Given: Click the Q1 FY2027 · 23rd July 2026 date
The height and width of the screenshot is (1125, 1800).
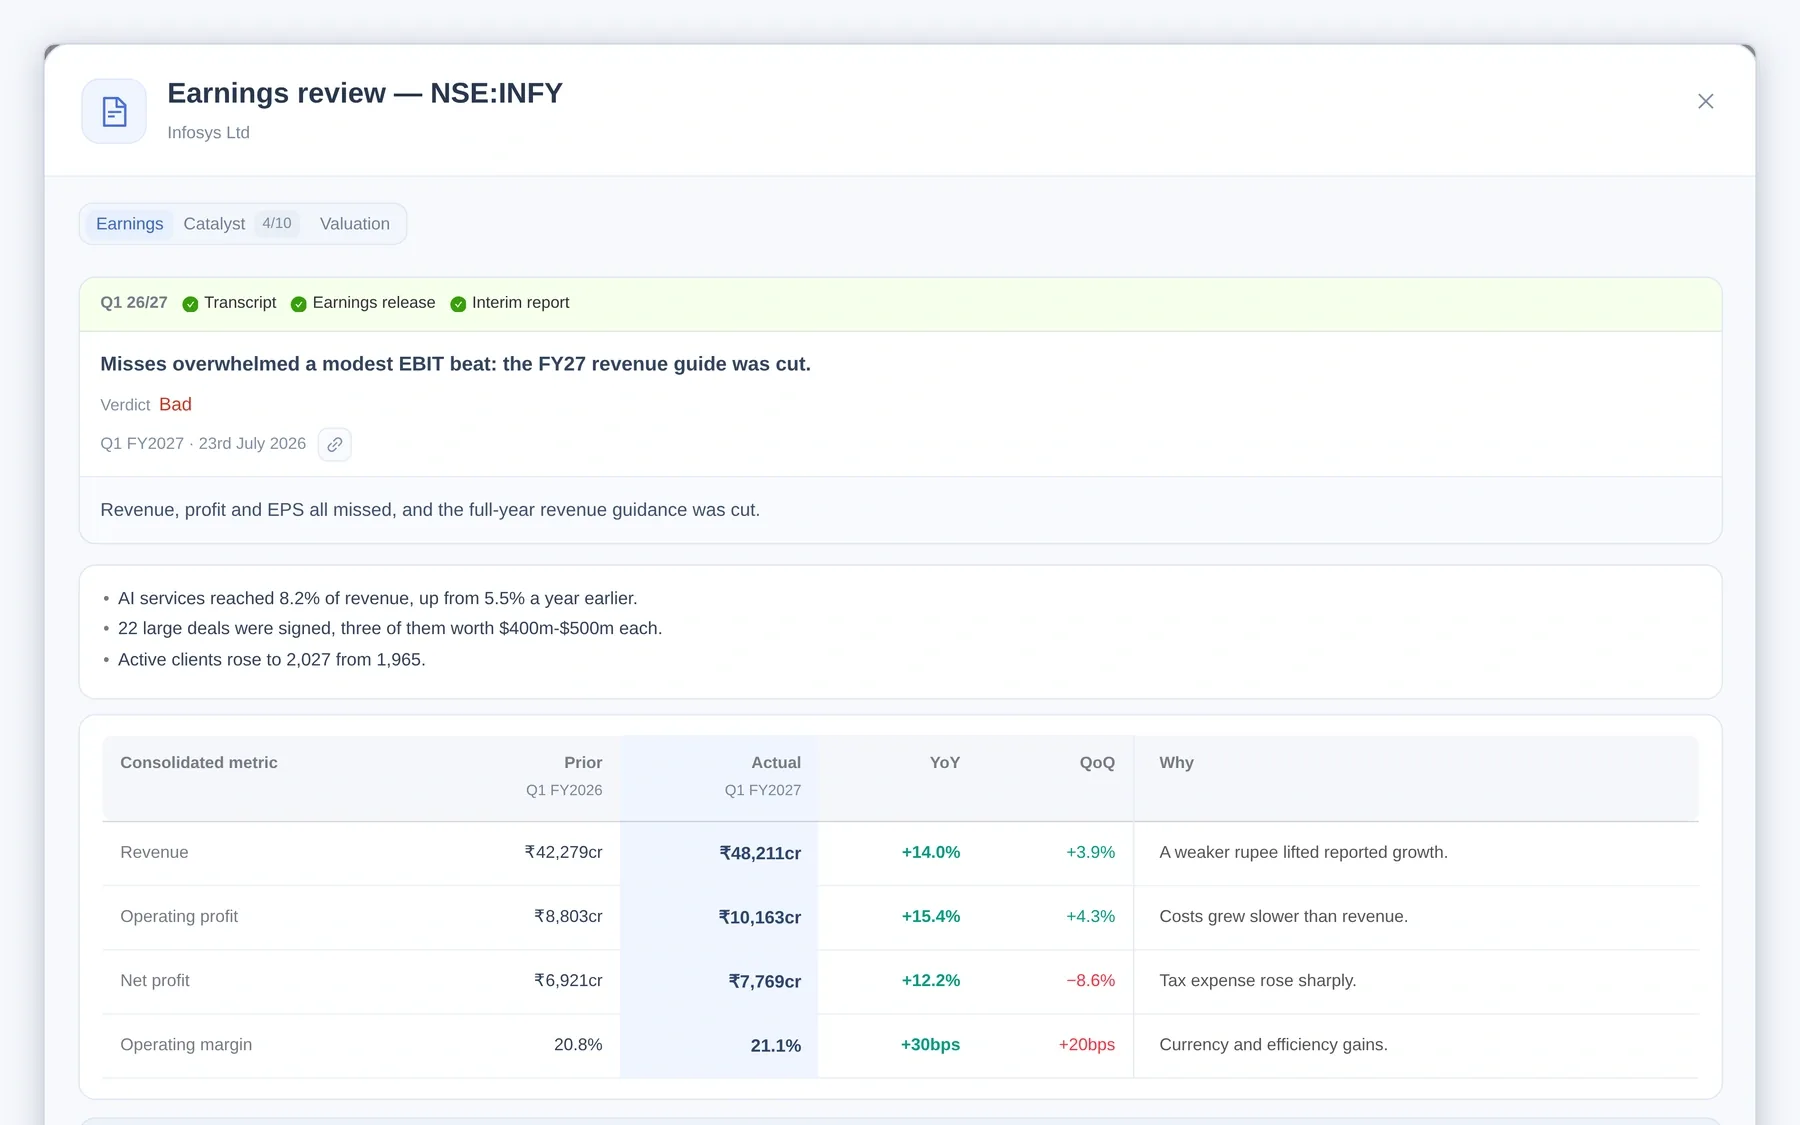Looking at the screenshot, I should [x=203, y=444].
